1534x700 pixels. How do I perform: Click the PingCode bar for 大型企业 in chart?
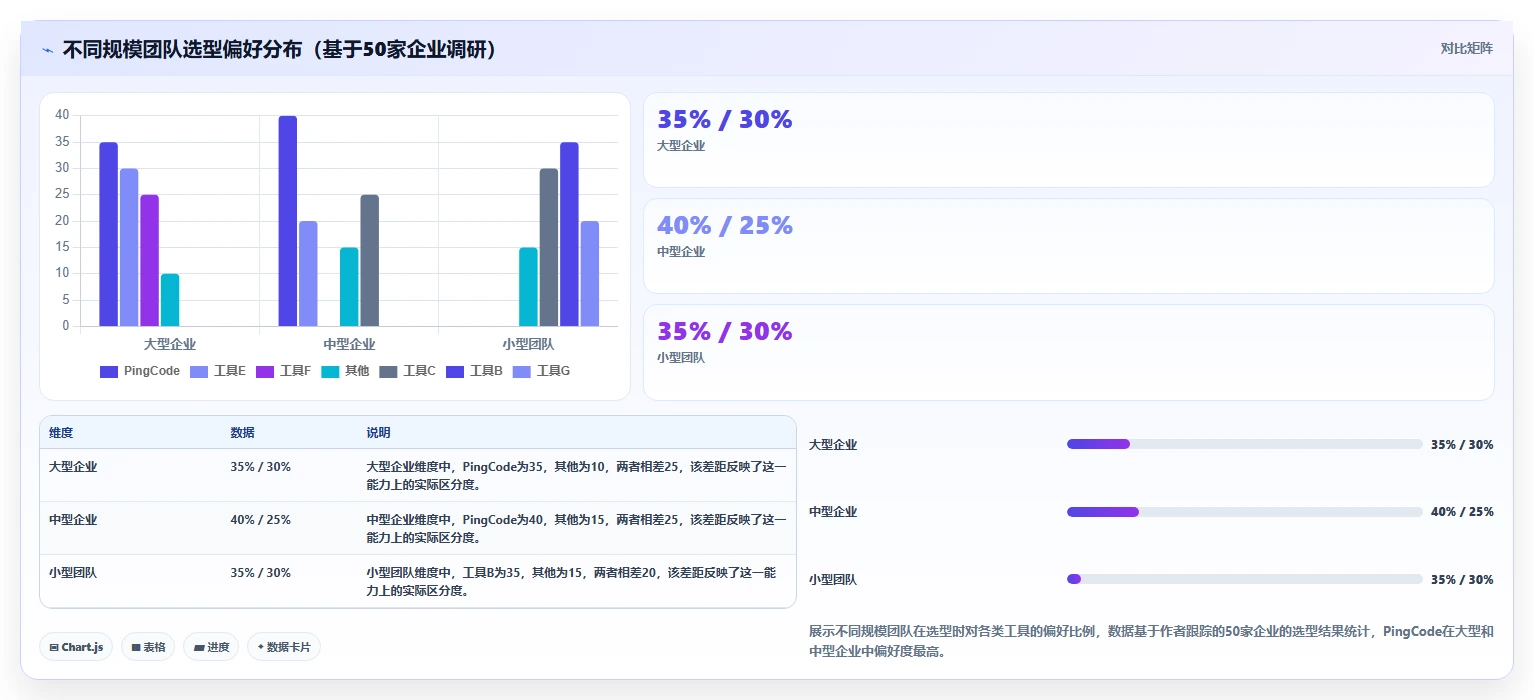coord(108,234)
